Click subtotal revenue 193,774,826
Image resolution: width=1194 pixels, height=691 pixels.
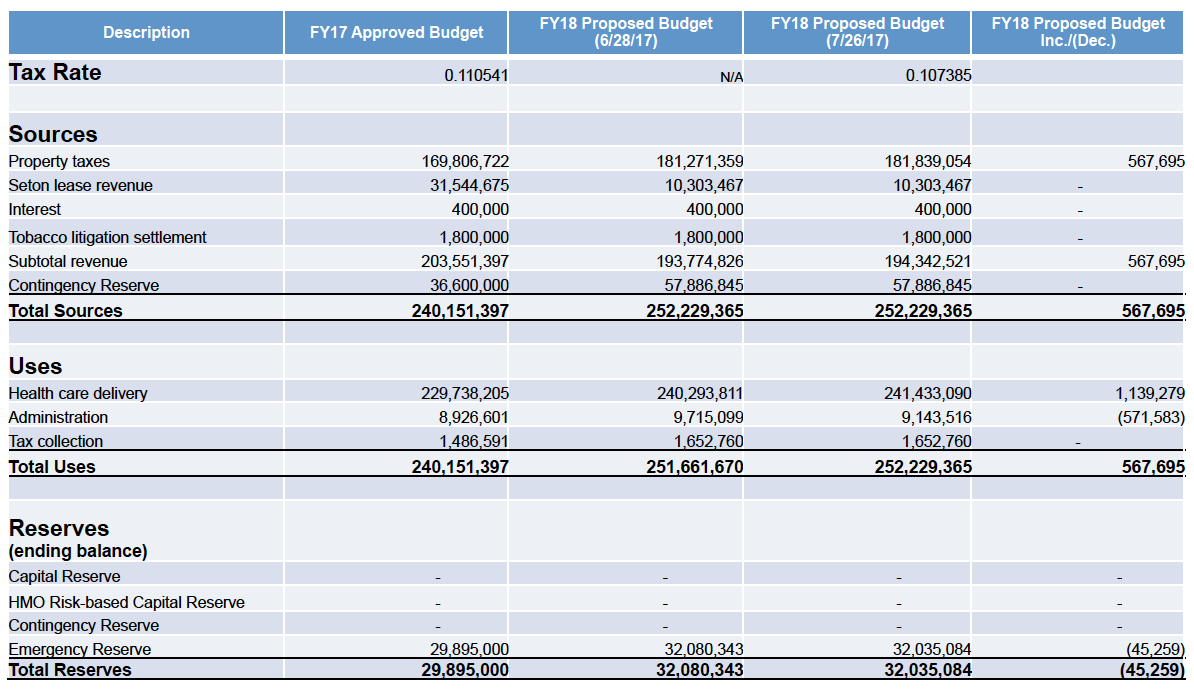click(x=699, y=261)
